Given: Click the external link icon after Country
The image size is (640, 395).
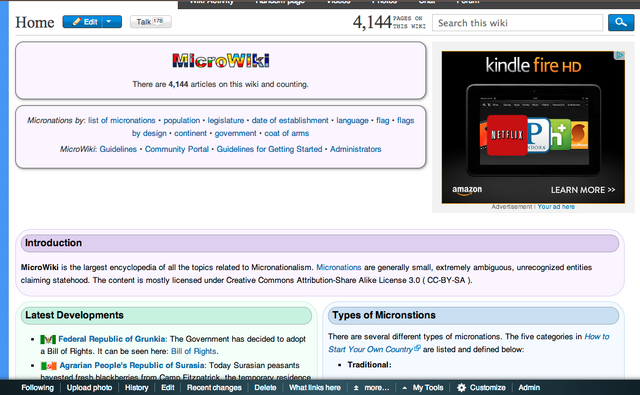Looking at the screenshot, I should (417, 348).
